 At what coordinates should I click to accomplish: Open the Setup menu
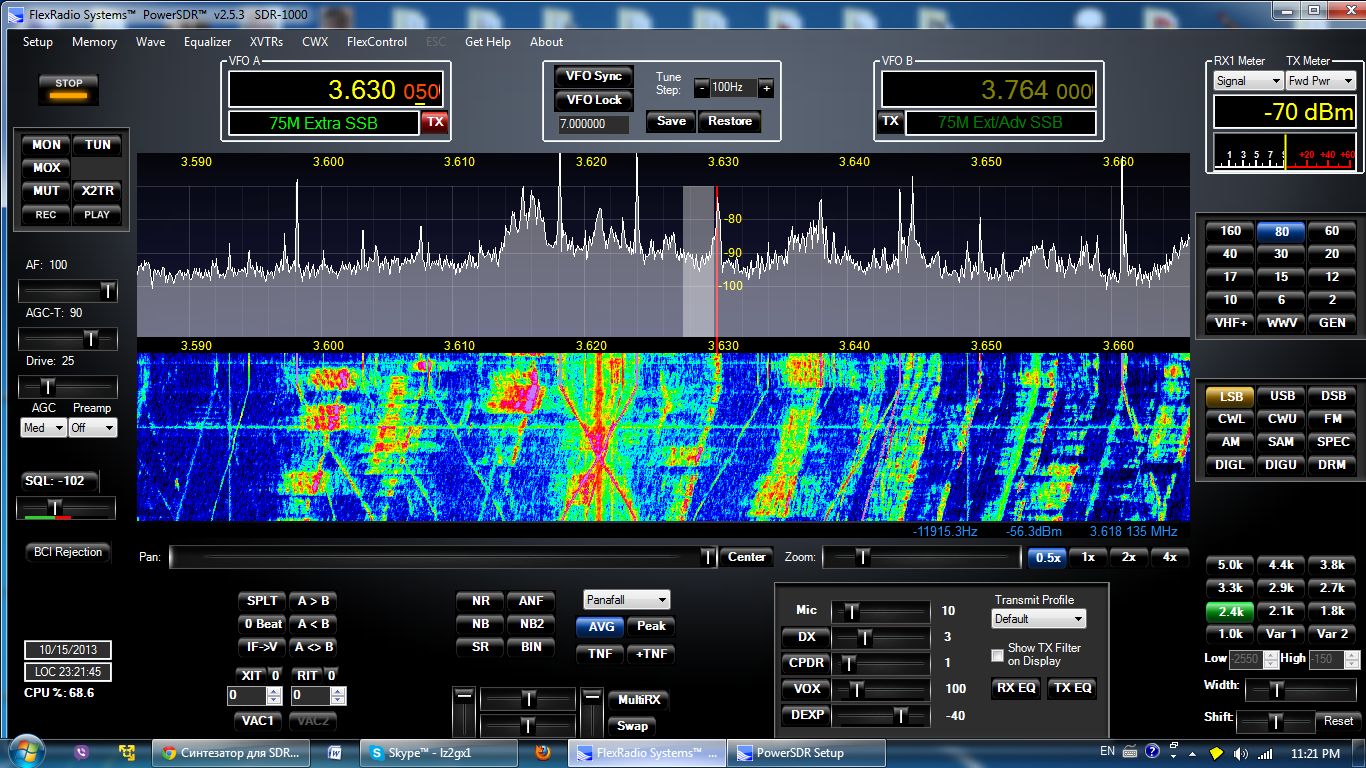coord(38,42)
